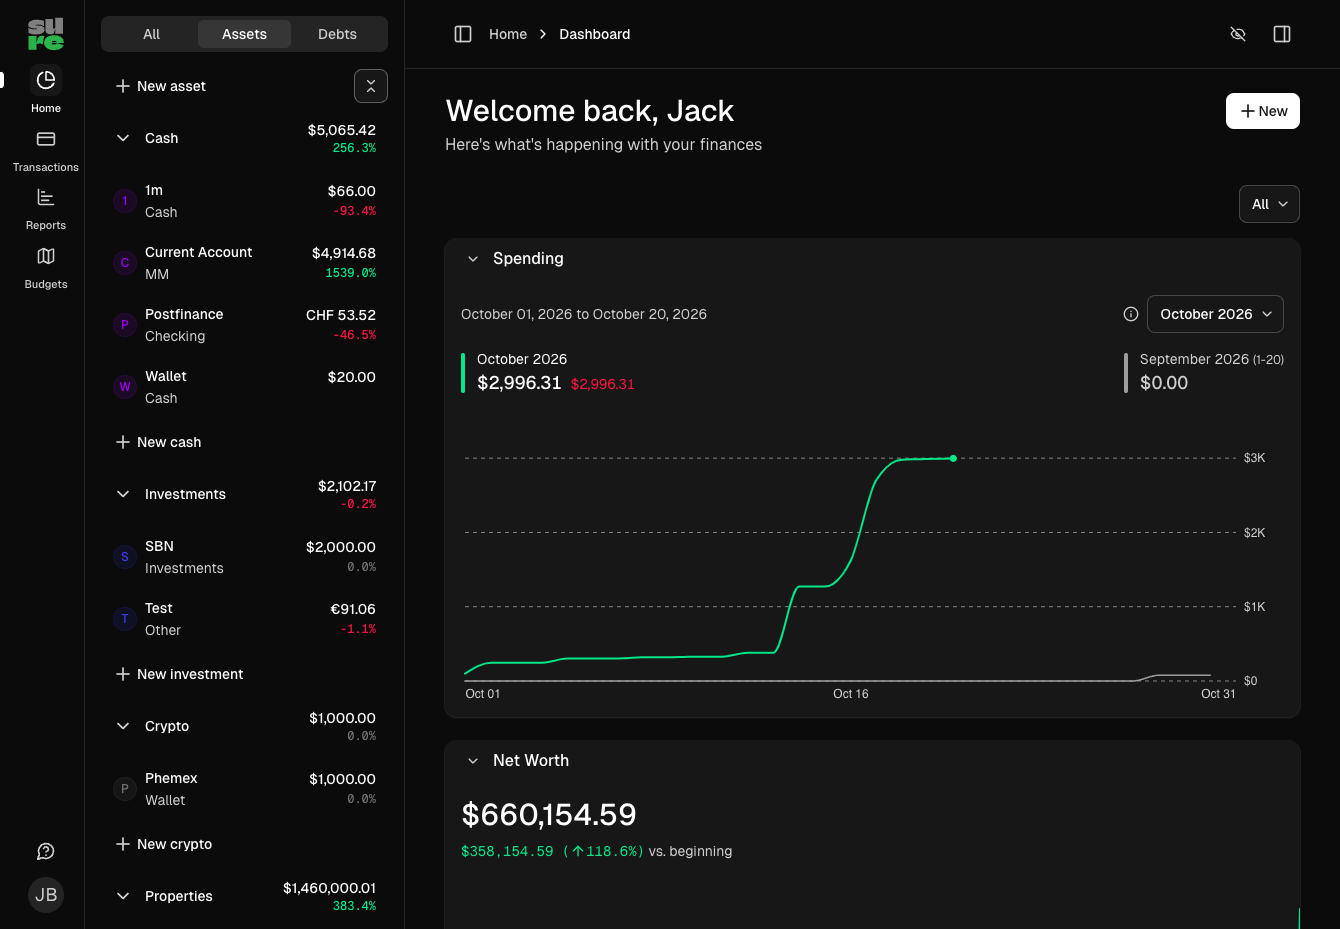Click the Postfinance account avatar icon
This screenshot has height=929, width=1340.
[125, 325]
